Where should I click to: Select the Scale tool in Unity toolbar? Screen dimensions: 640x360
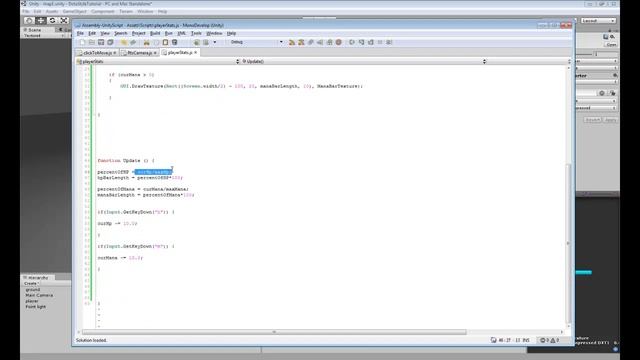pyautogui.click(x=64, y=20)
